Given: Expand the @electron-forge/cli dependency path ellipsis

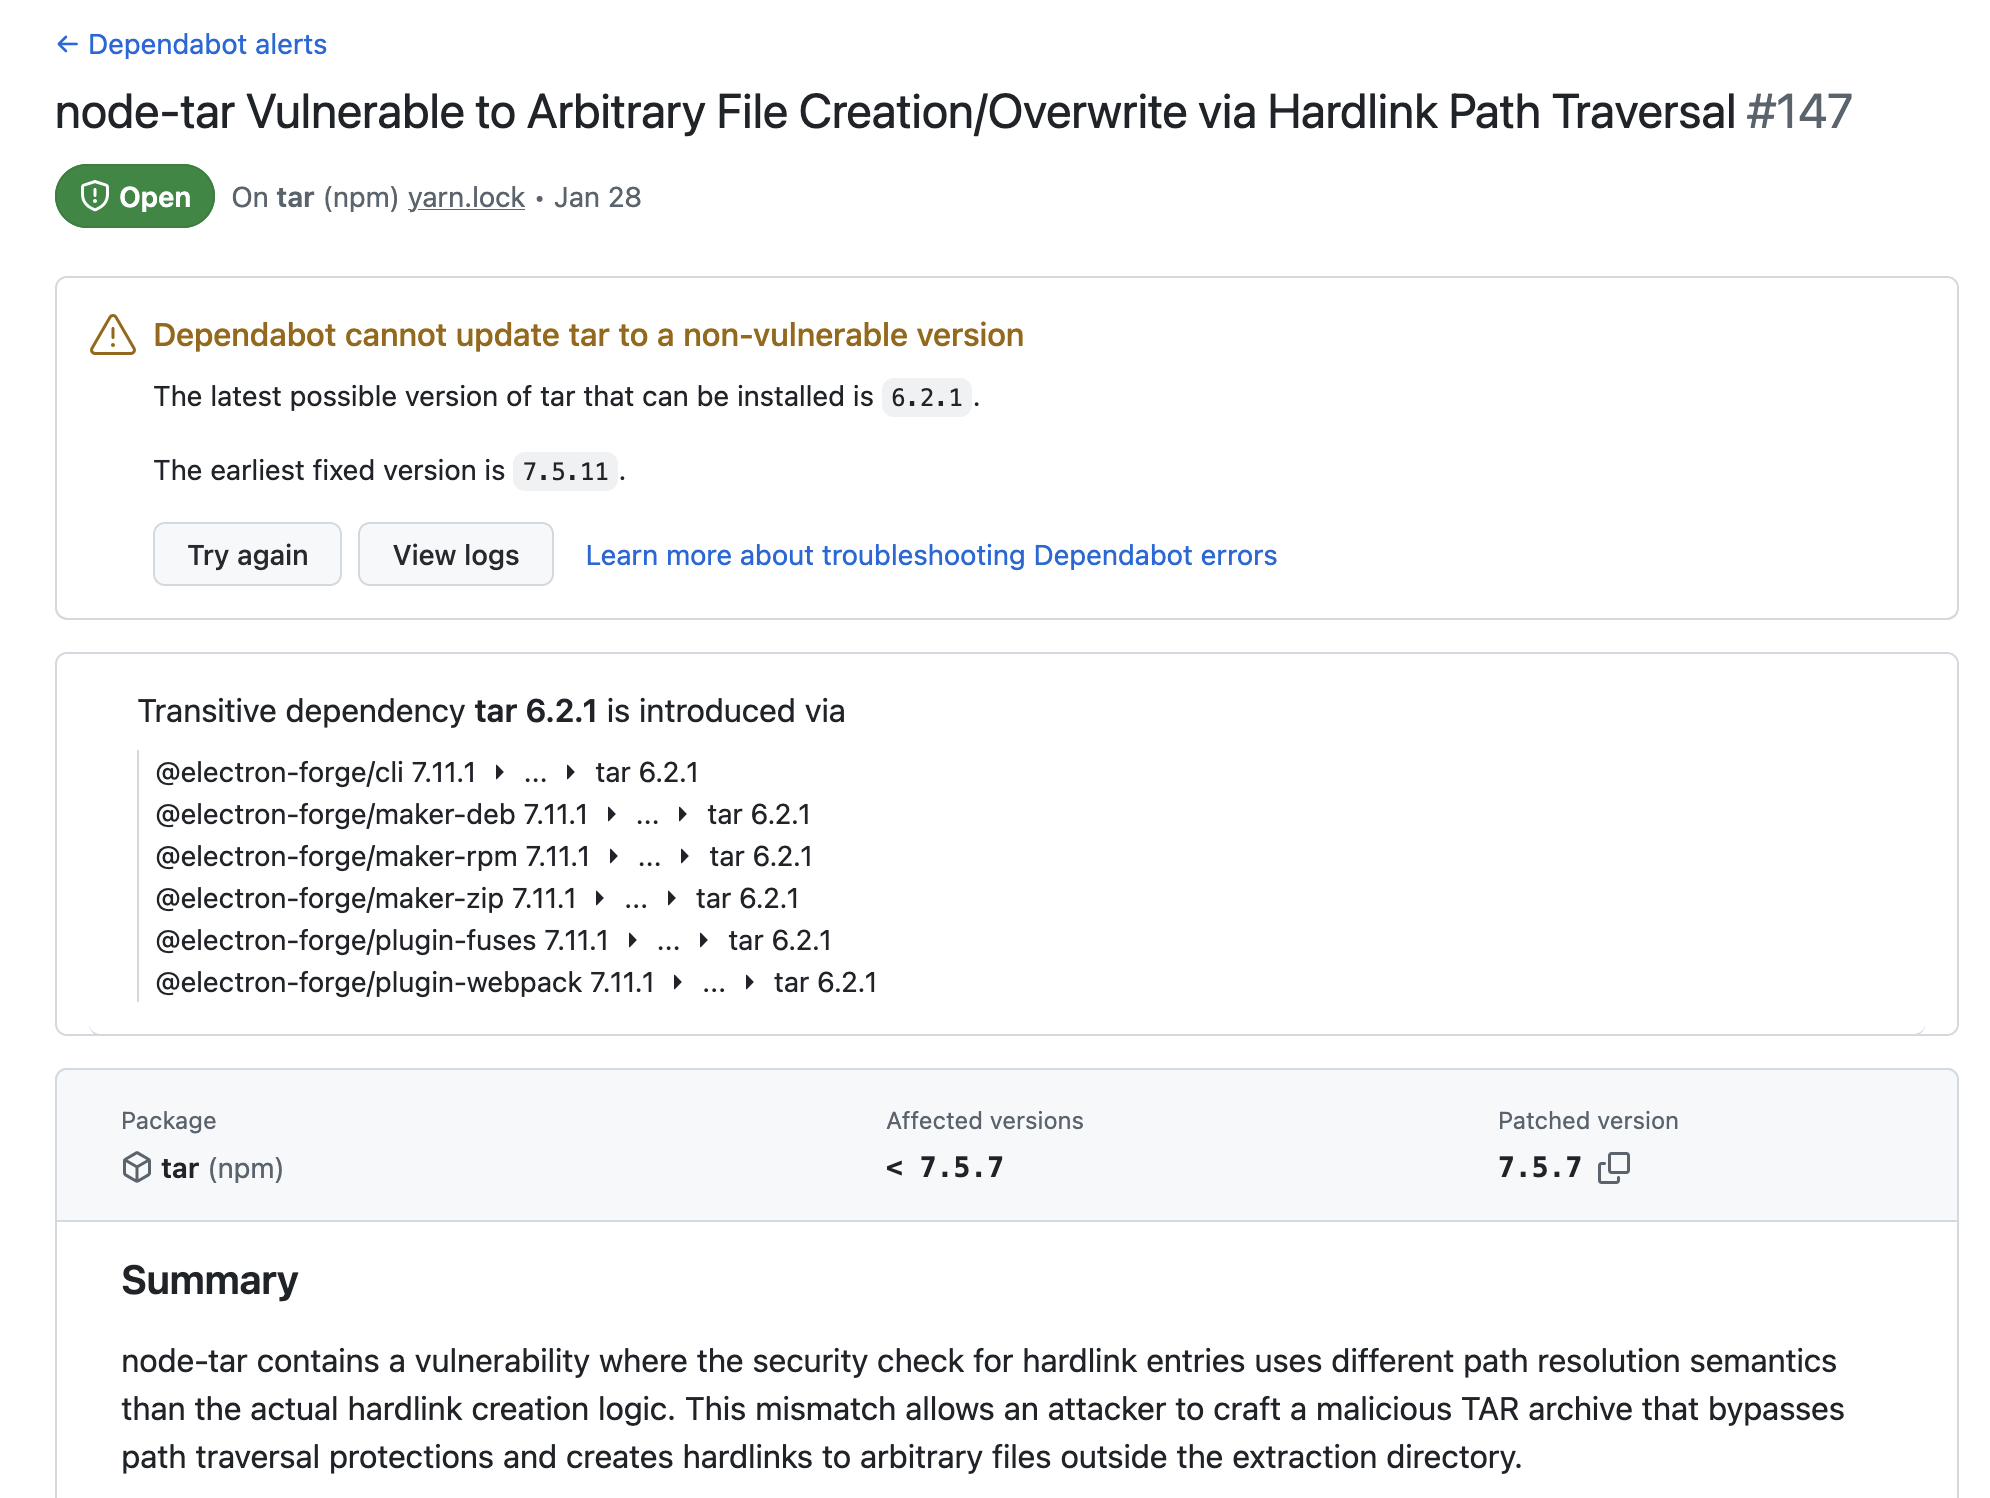Looking at the screenshot, I should click(535, 773).
